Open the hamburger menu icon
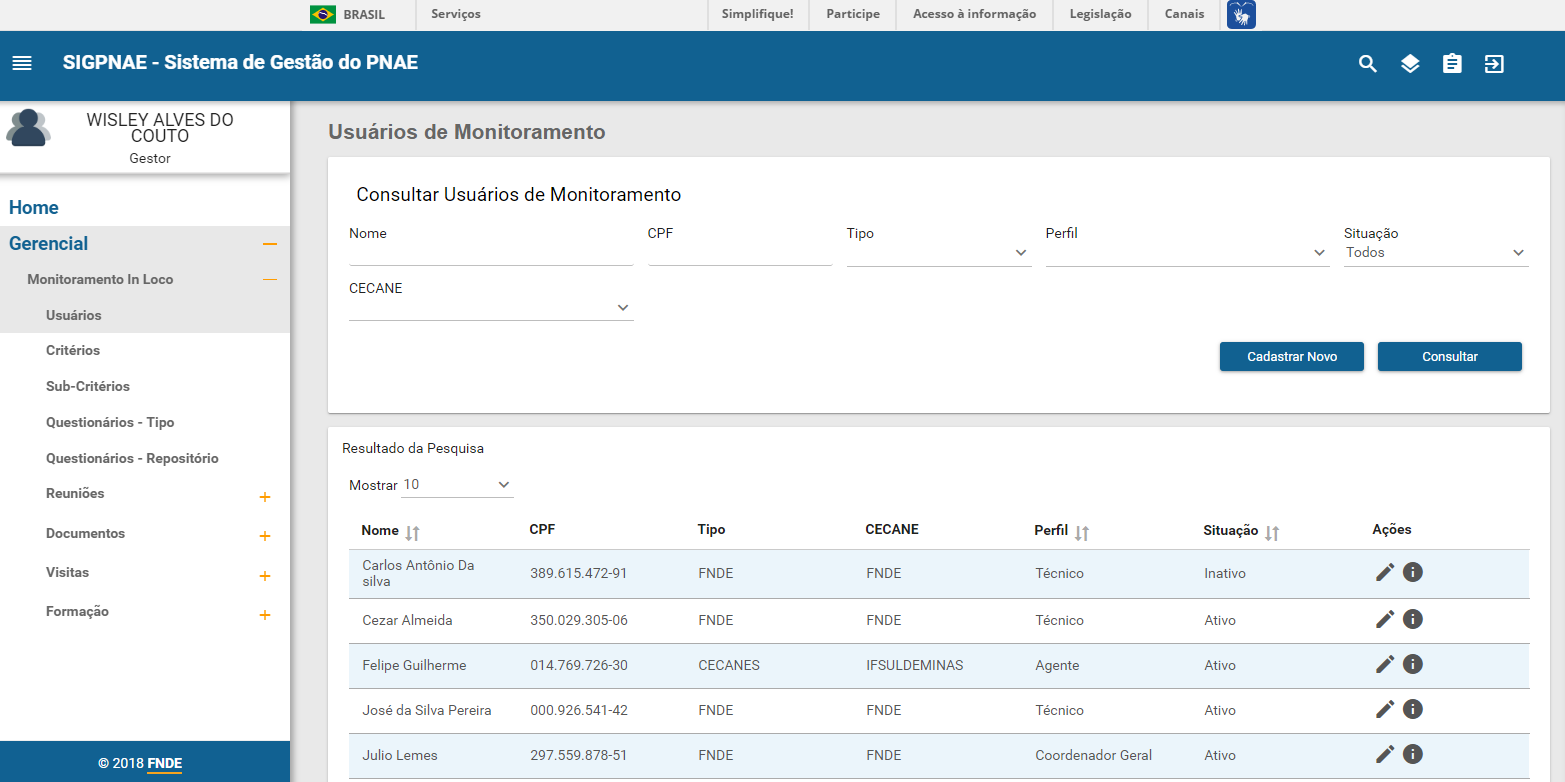Viewport: 1565px width, 782px height. 22,64
